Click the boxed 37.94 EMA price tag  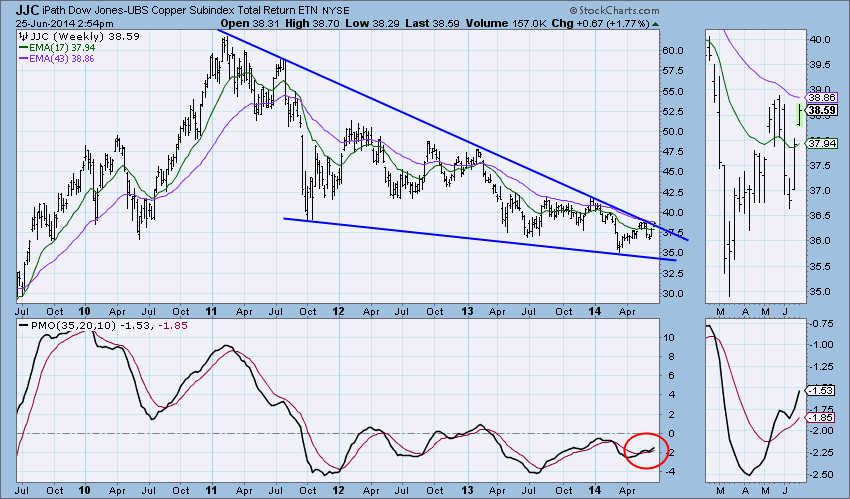click(822, 144)
